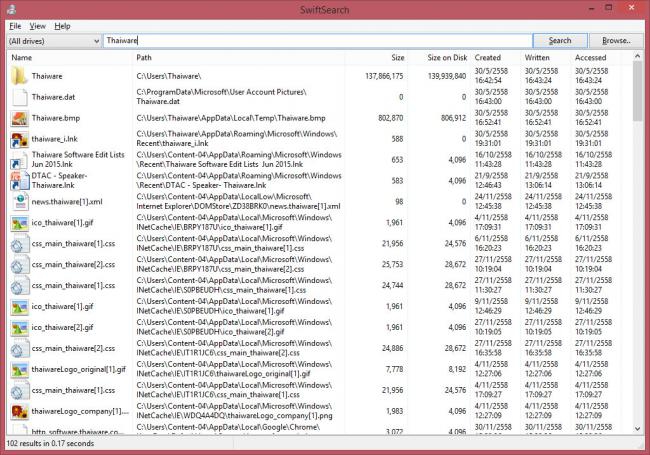Select the news.thaiware[1].xml file name

pyautogui.click(x=67, y=202)
